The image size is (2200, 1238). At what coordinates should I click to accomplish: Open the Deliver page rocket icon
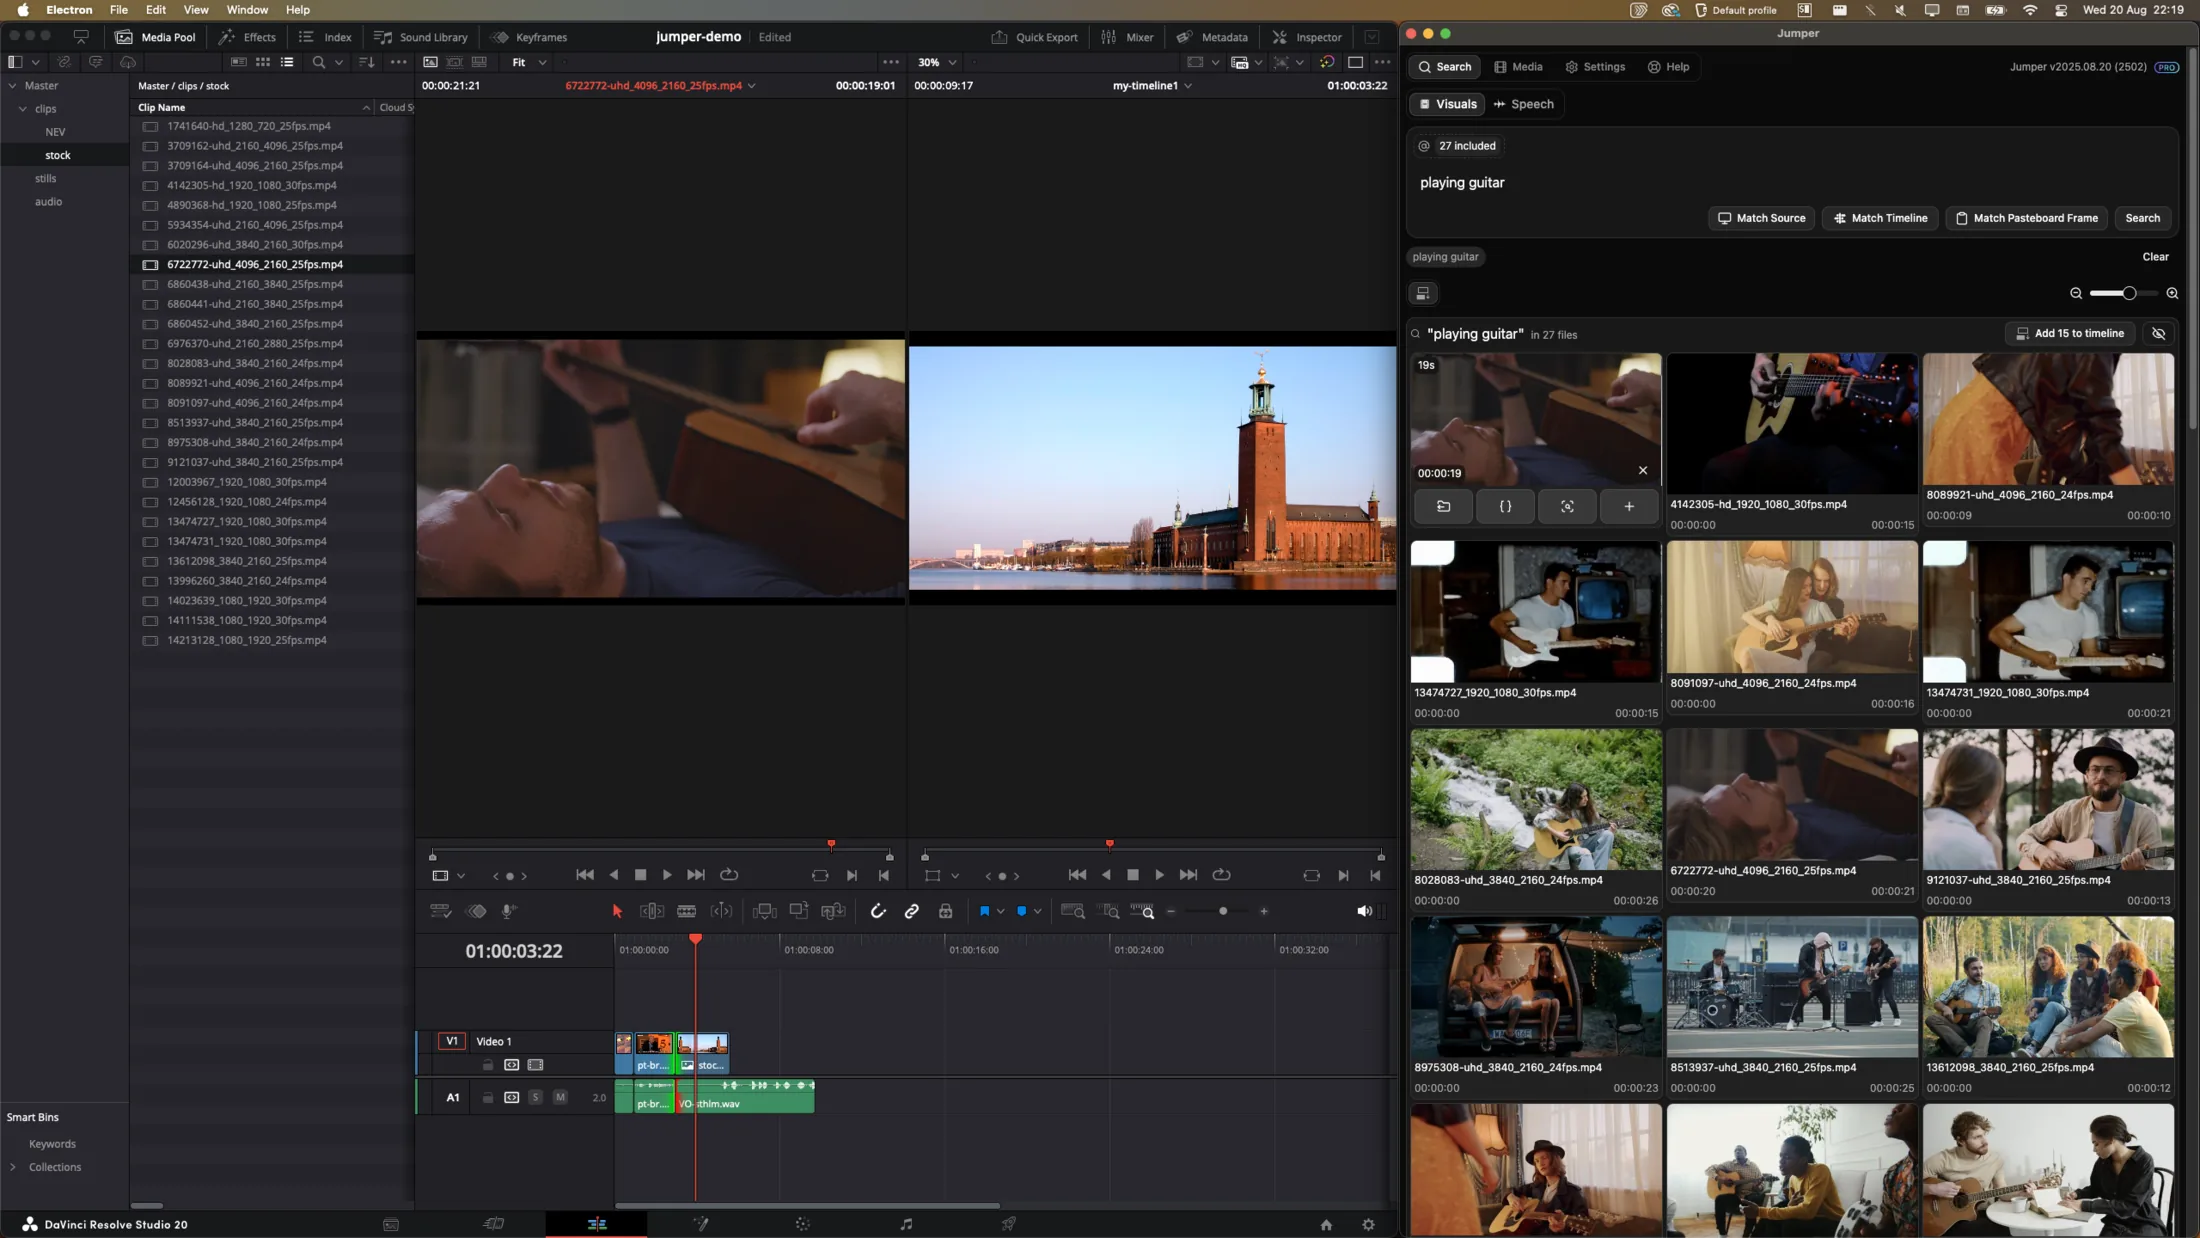(x=1009, y=1224)
